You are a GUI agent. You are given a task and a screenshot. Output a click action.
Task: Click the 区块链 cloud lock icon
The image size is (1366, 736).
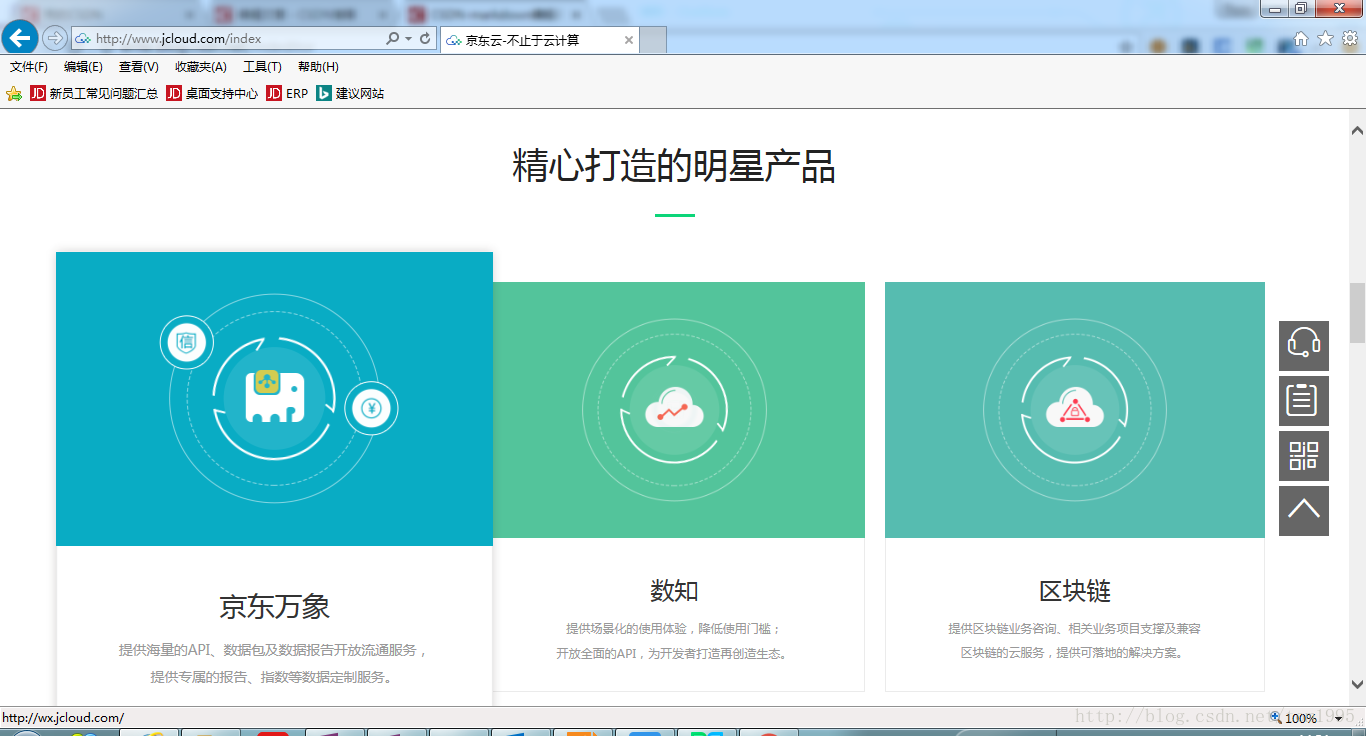pos(1075,409)
